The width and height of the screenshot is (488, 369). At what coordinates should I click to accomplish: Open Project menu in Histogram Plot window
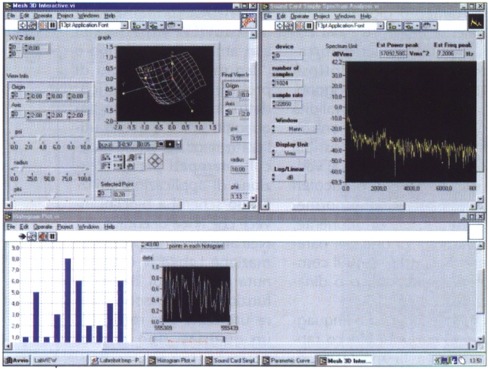[65, 227]
